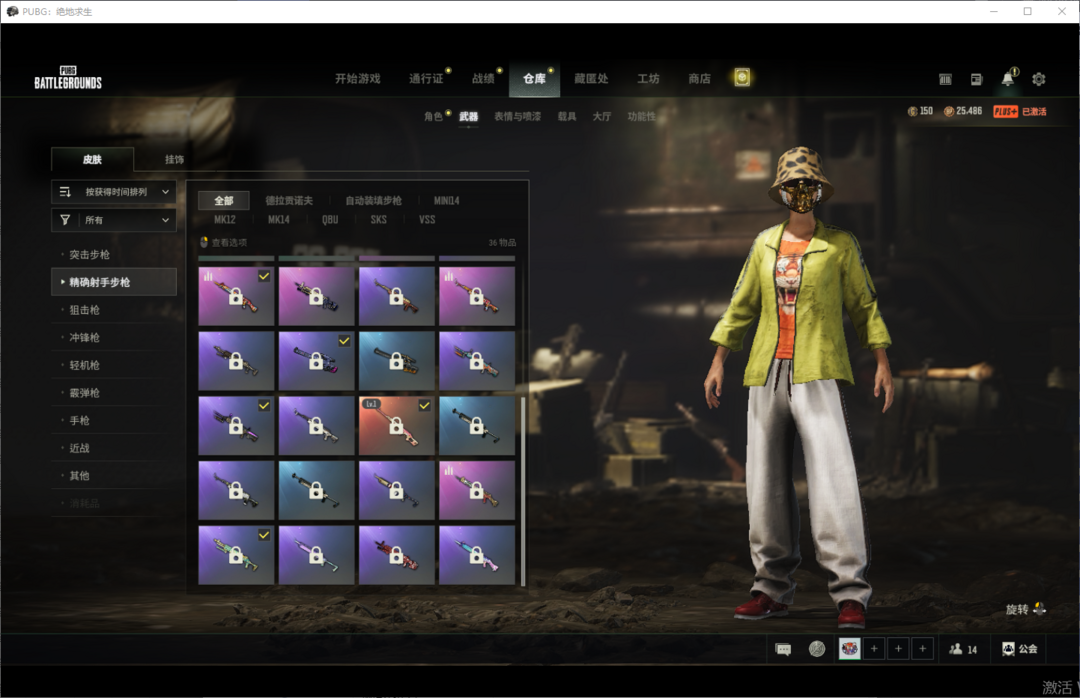Switch to the 载具 sub-tab
Screen dimensions: 1080x698
(567, 116)
